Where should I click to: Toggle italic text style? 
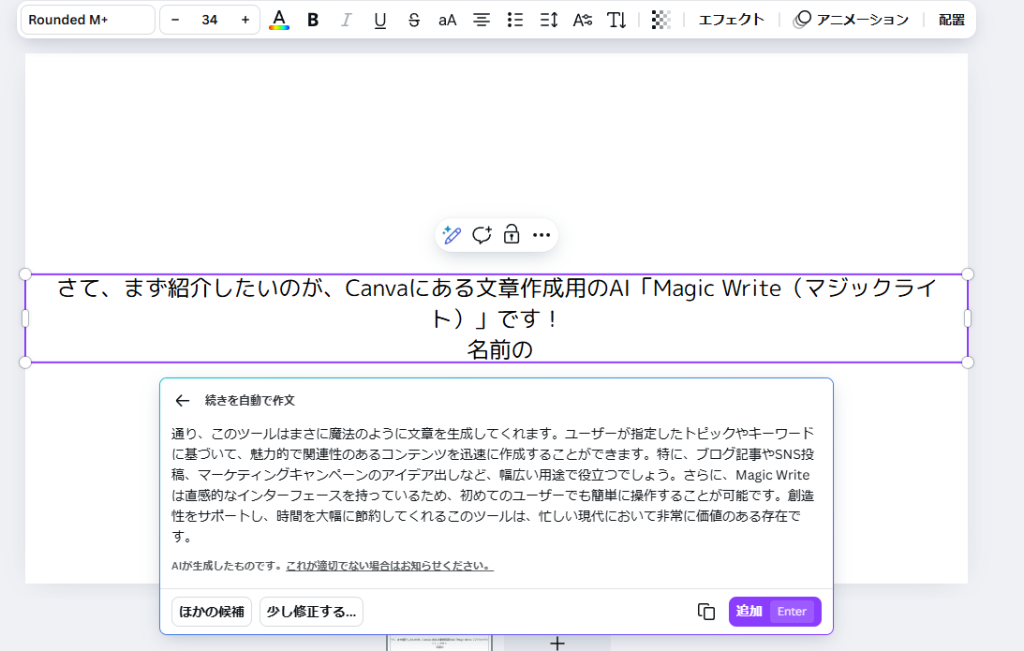pyautogui.click(x=347, y=20)
